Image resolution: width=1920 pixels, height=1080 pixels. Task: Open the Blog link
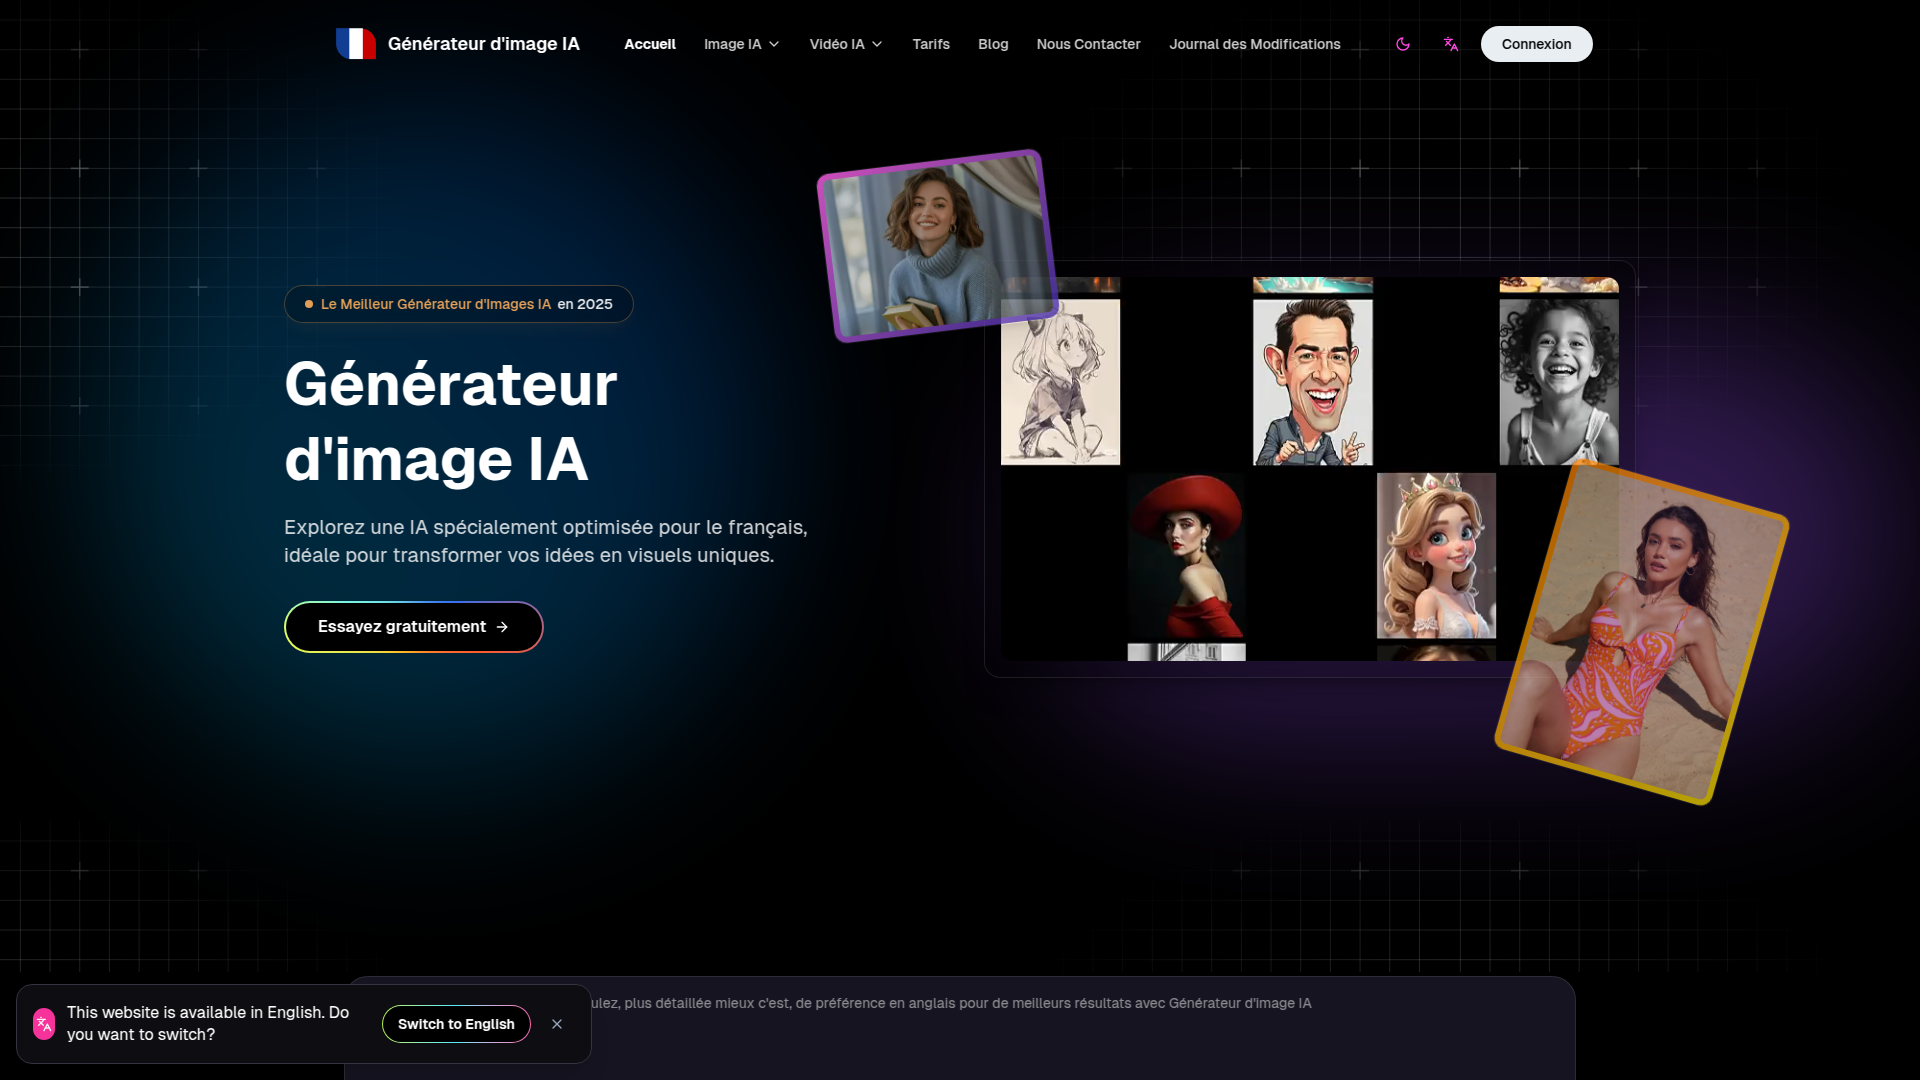[993, 44]
